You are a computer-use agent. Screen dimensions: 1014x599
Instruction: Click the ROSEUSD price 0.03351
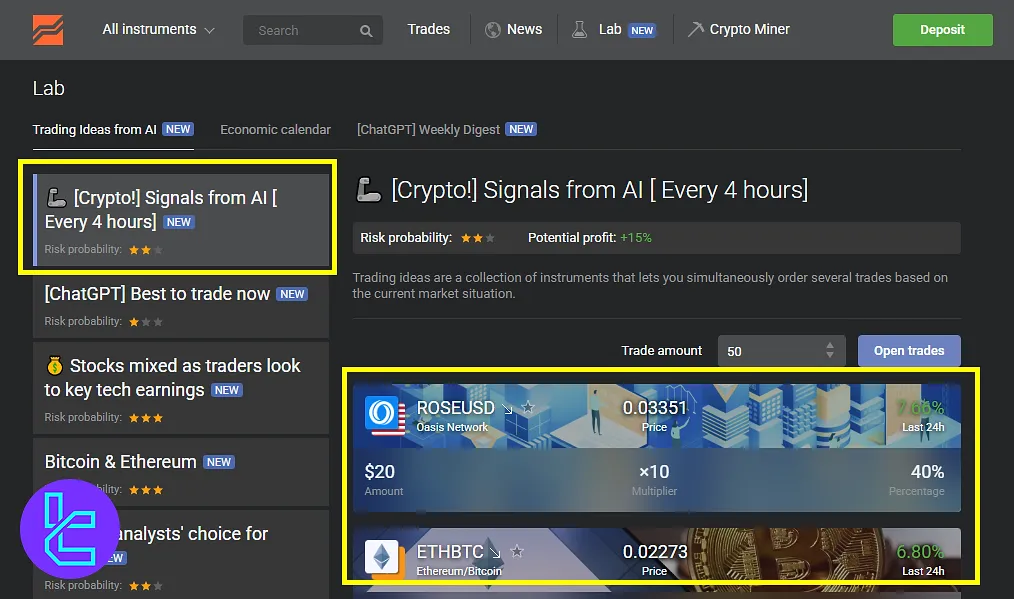[654, 408]
